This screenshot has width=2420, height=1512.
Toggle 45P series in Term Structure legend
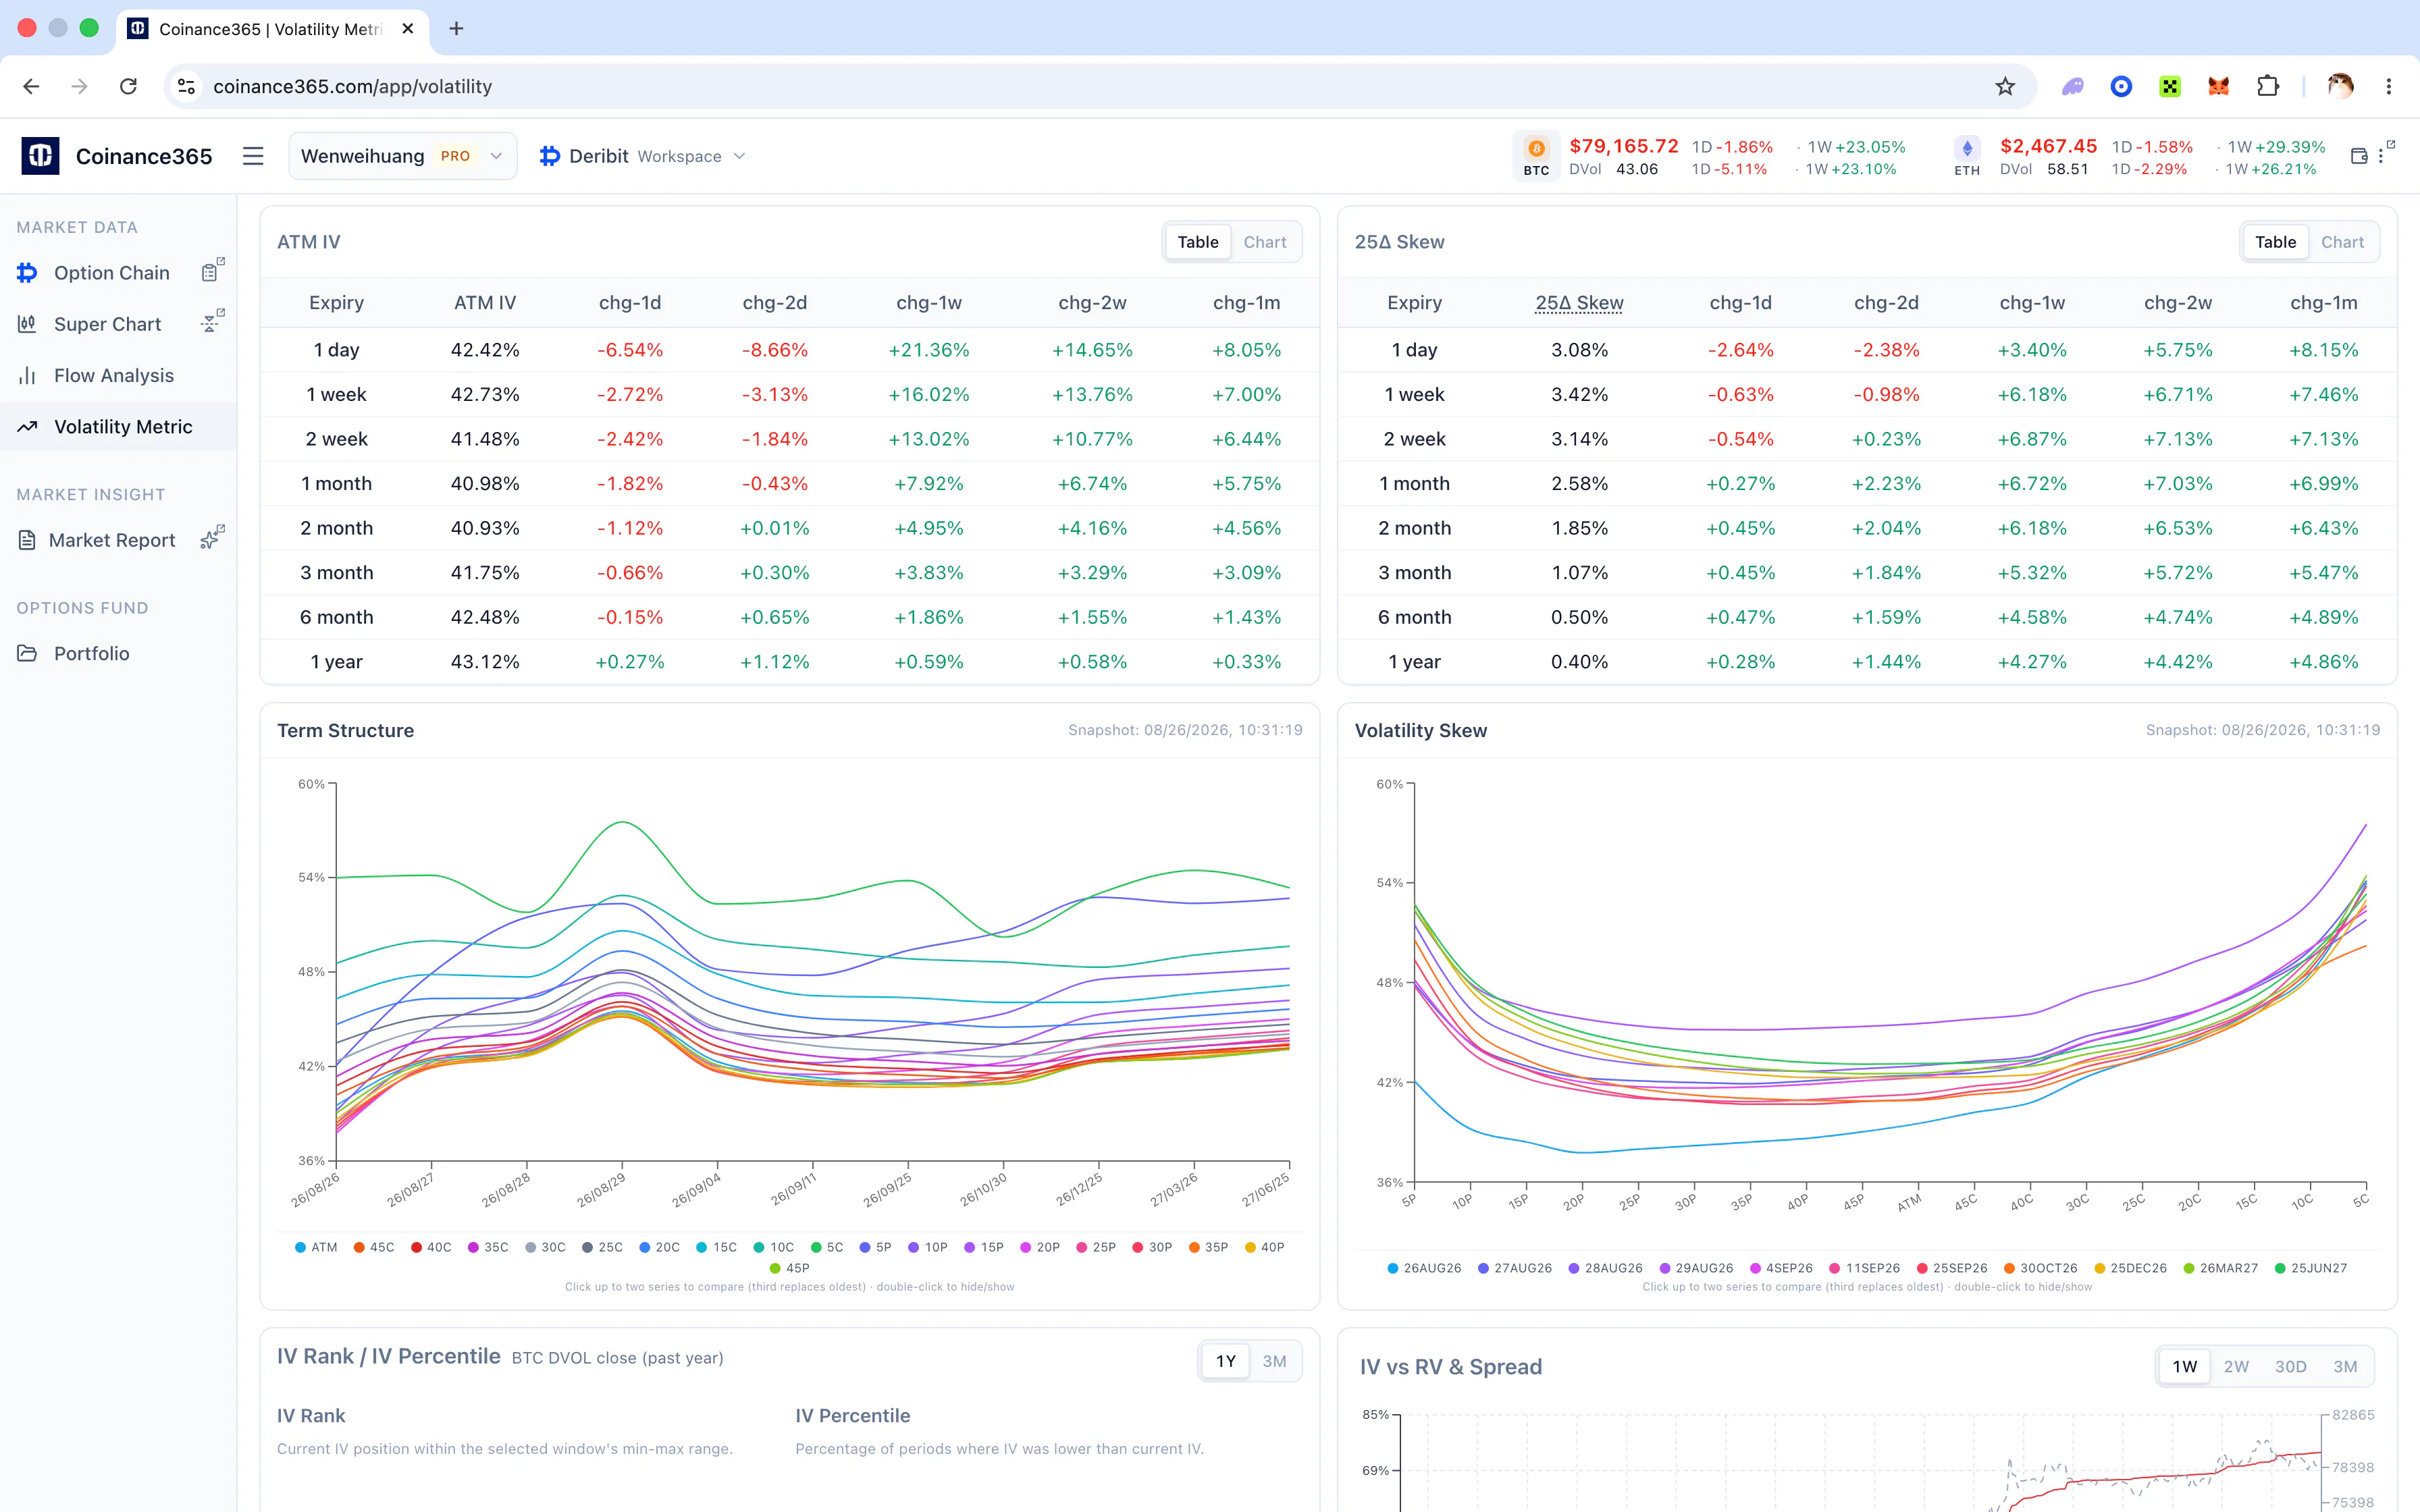point(789,1268)
